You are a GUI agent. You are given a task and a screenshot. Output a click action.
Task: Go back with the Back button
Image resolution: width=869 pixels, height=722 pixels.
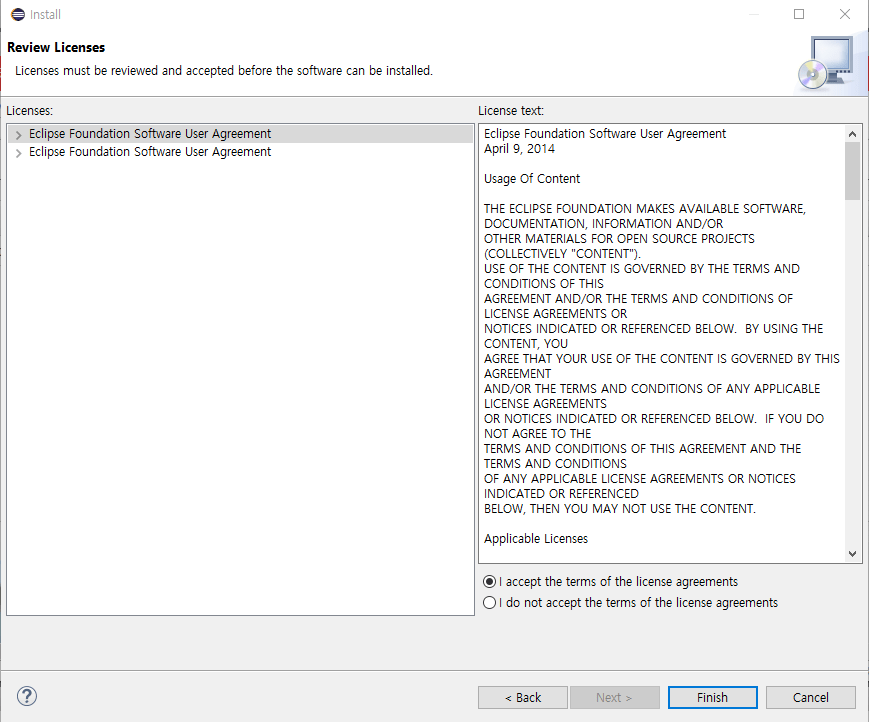coord(523,697)
